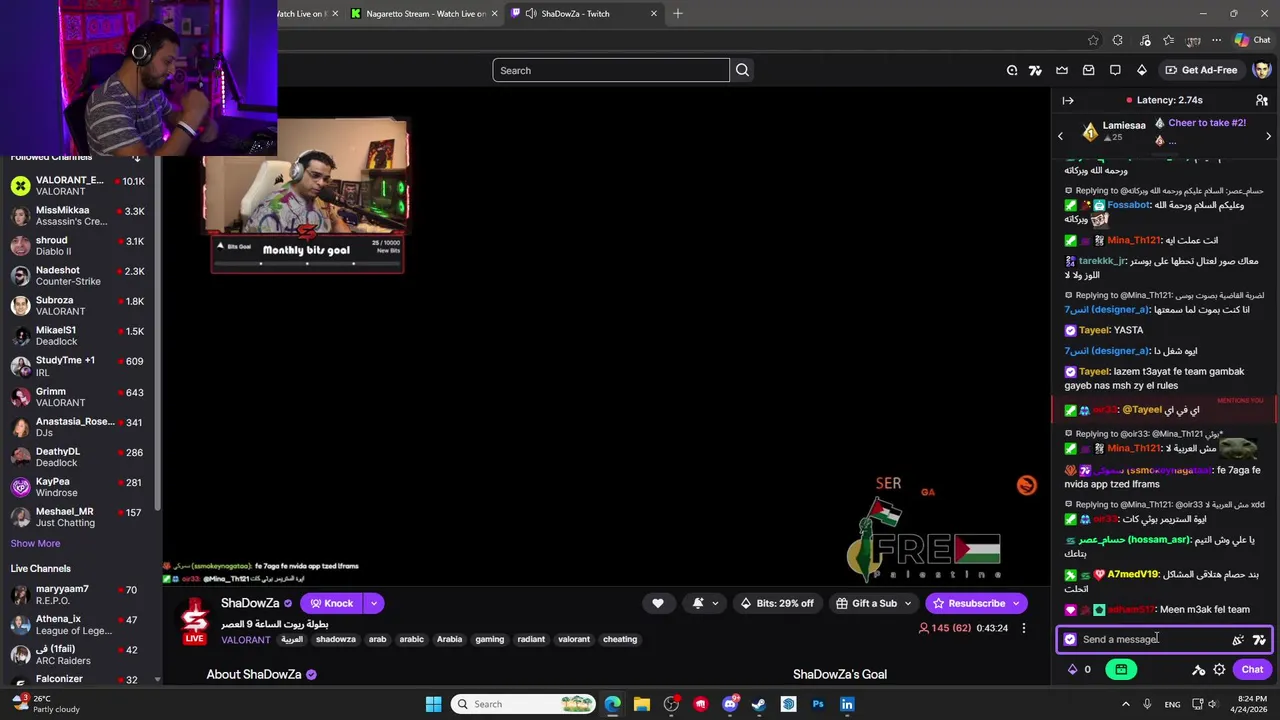Open Photoshop from the taskbar

pyautogui.click(x=818, y=704)
